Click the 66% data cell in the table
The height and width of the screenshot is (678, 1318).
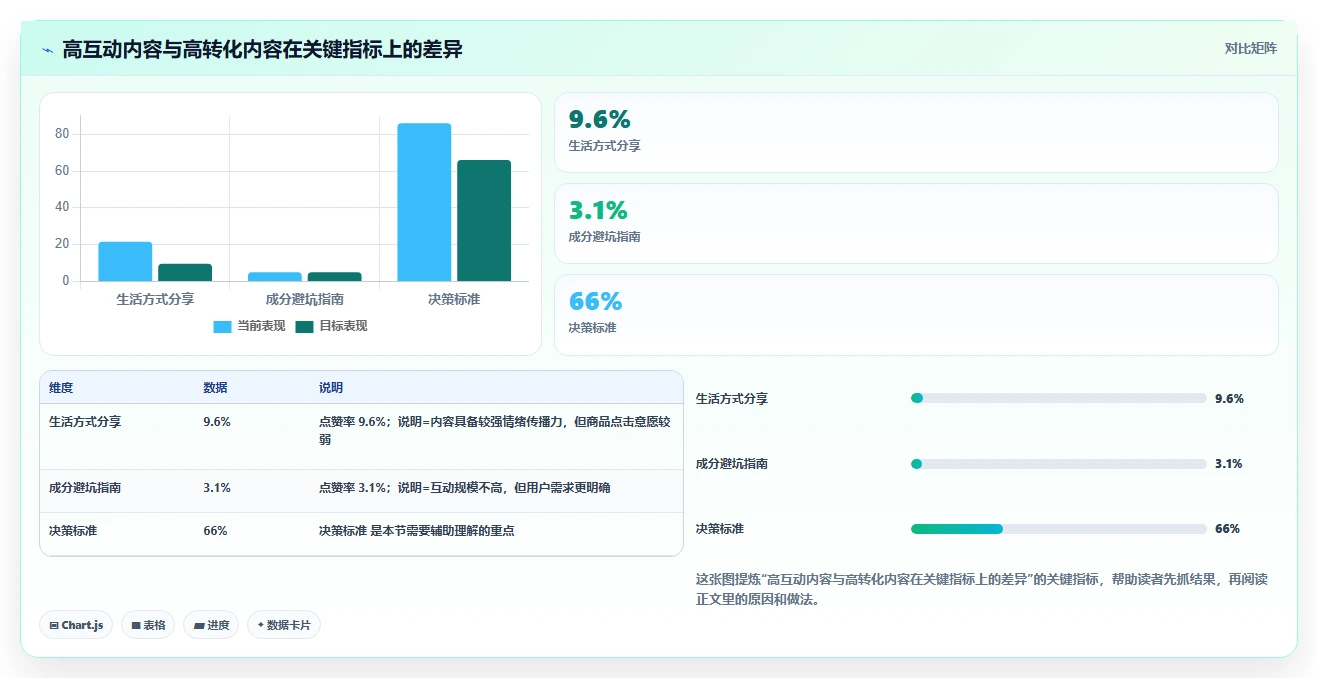[x=215, y=531]
